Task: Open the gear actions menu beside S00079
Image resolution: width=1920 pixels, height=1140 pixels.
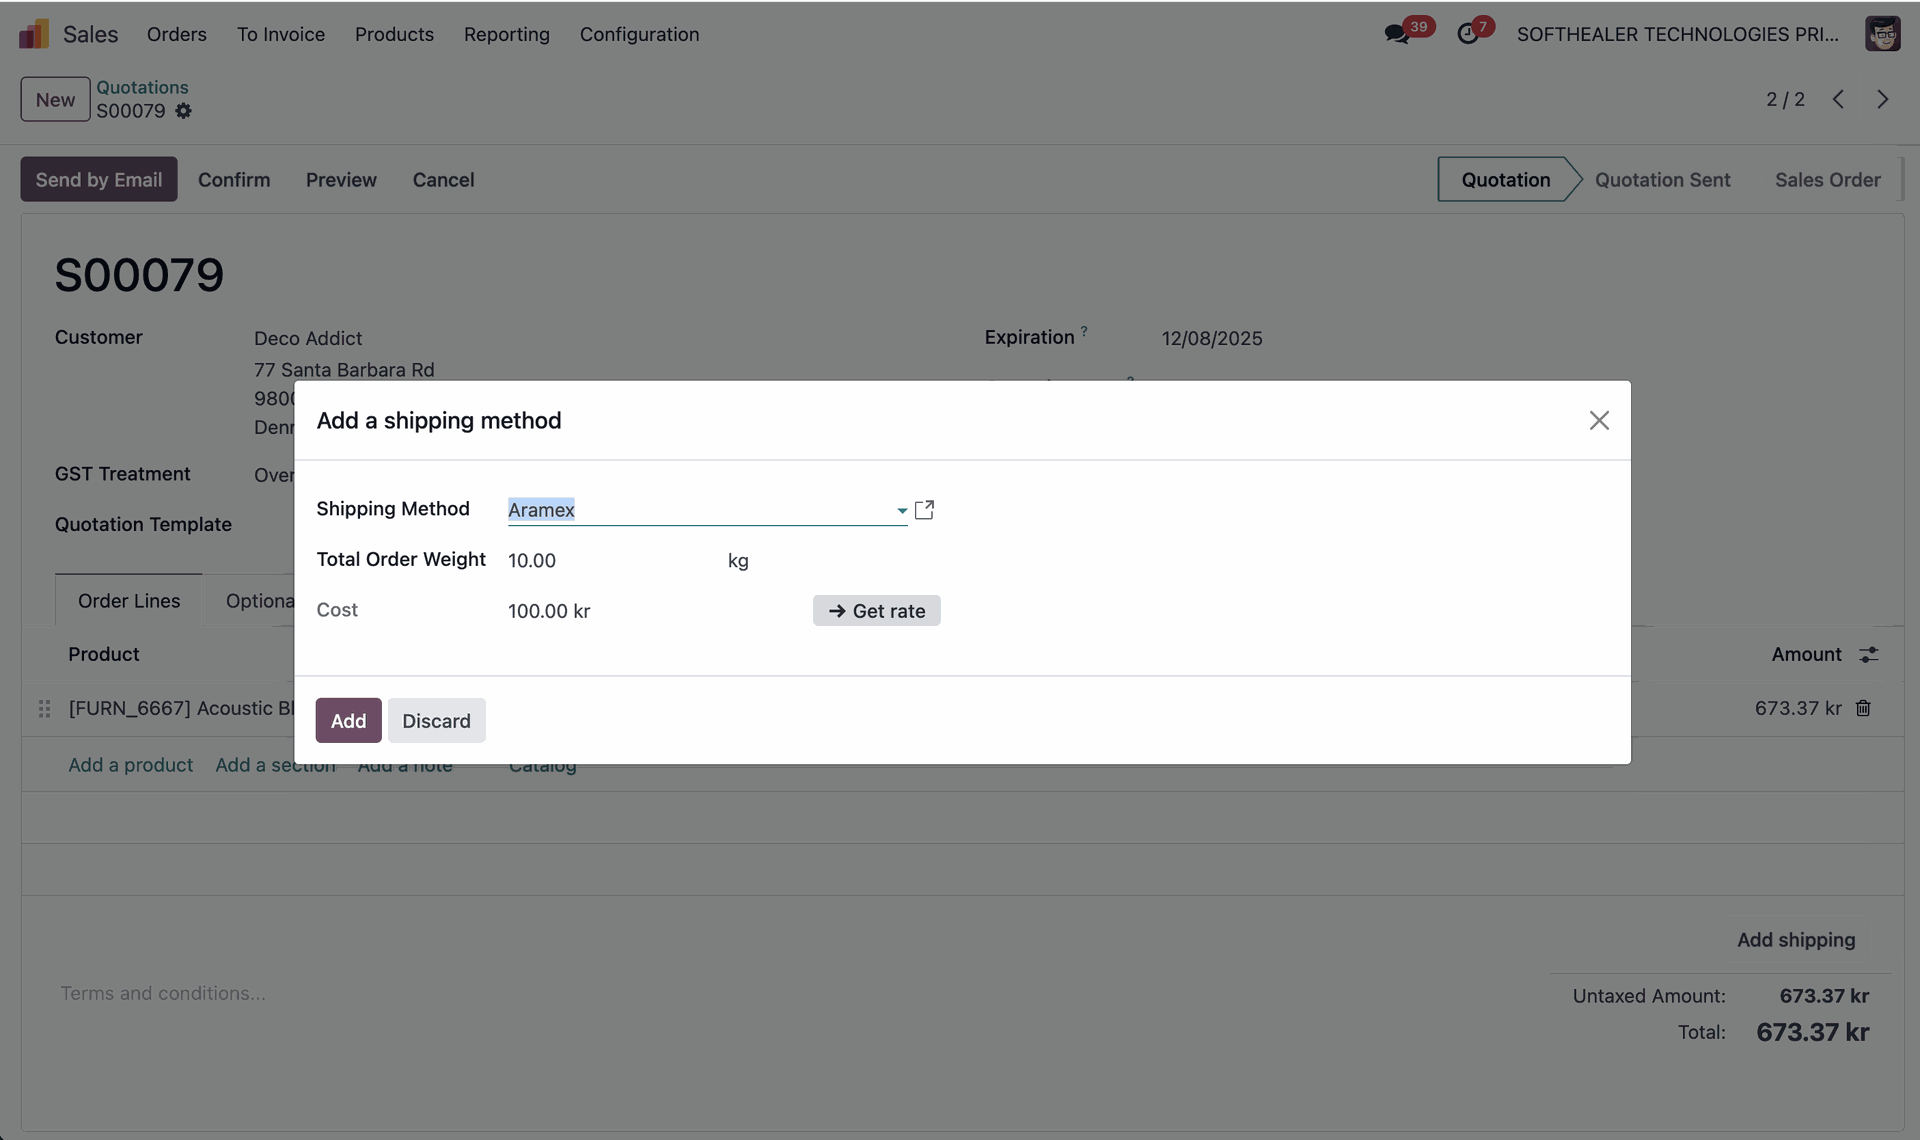Action: (183, 111)
